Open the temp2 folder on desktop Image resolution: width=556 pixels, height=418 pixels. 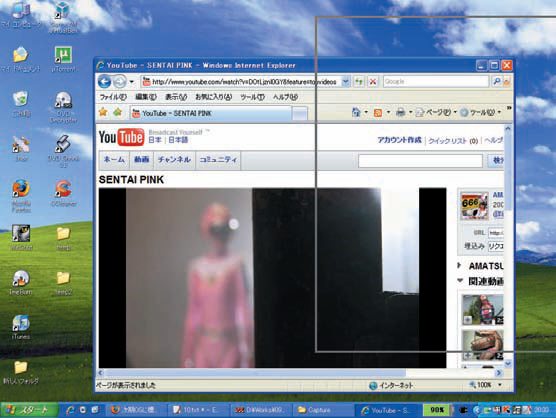pos(63,283)
